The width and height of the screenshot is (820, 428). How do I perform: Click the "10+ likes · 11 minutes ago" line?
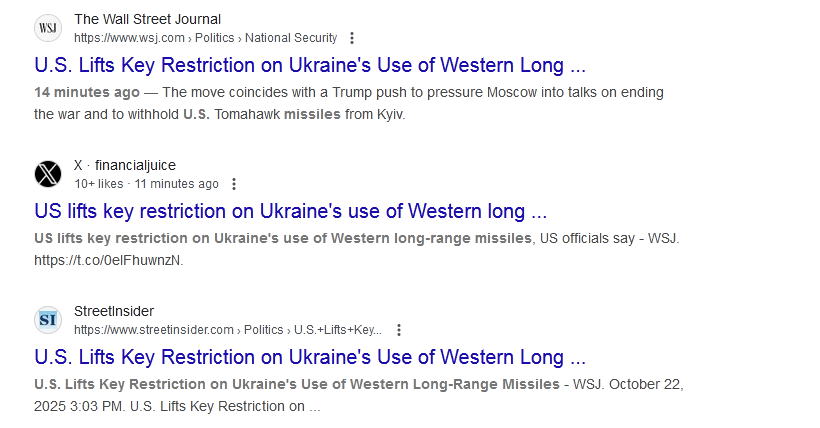click(146, 184)
